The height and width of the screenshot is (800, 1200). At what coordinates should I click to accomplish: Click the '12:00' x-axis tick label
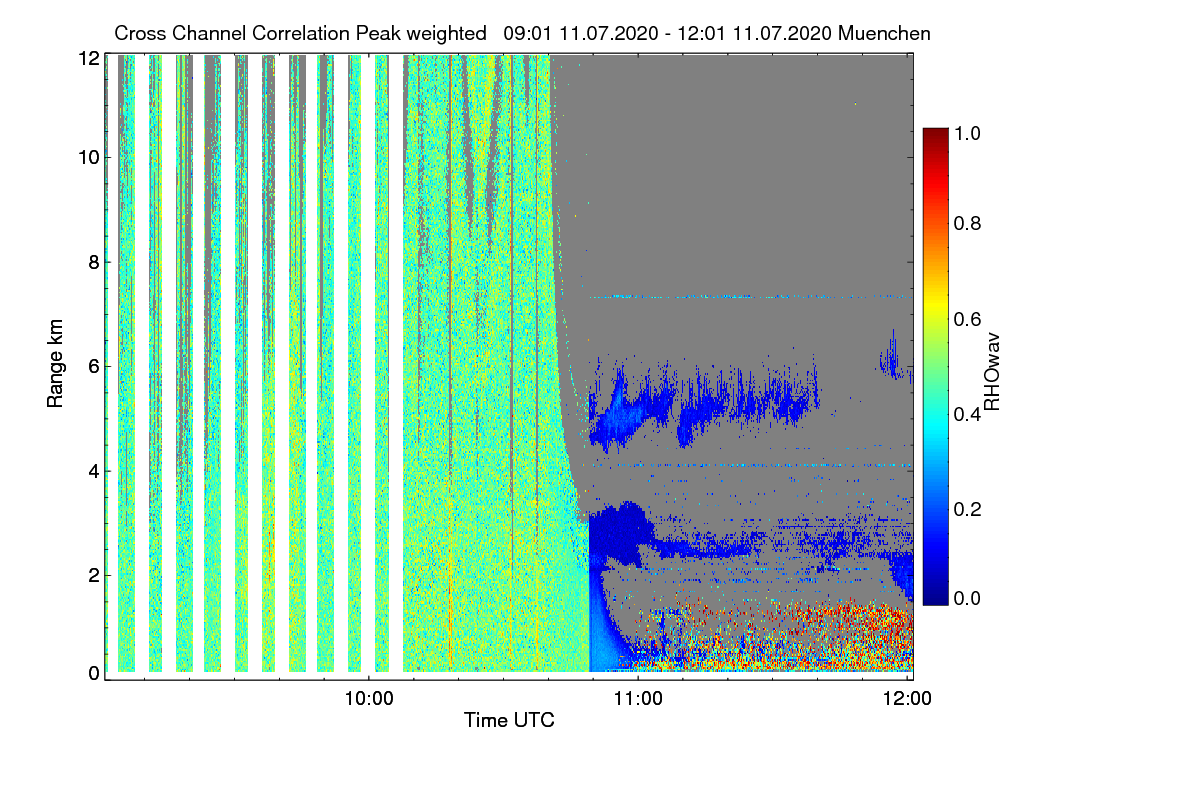(x=907, y=697)
